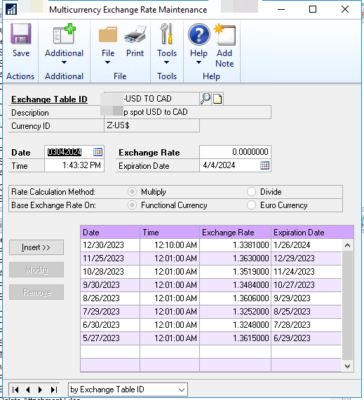Click the Help question mark icon
Screen dimensions: 364x400
click(x=199, y=35)
